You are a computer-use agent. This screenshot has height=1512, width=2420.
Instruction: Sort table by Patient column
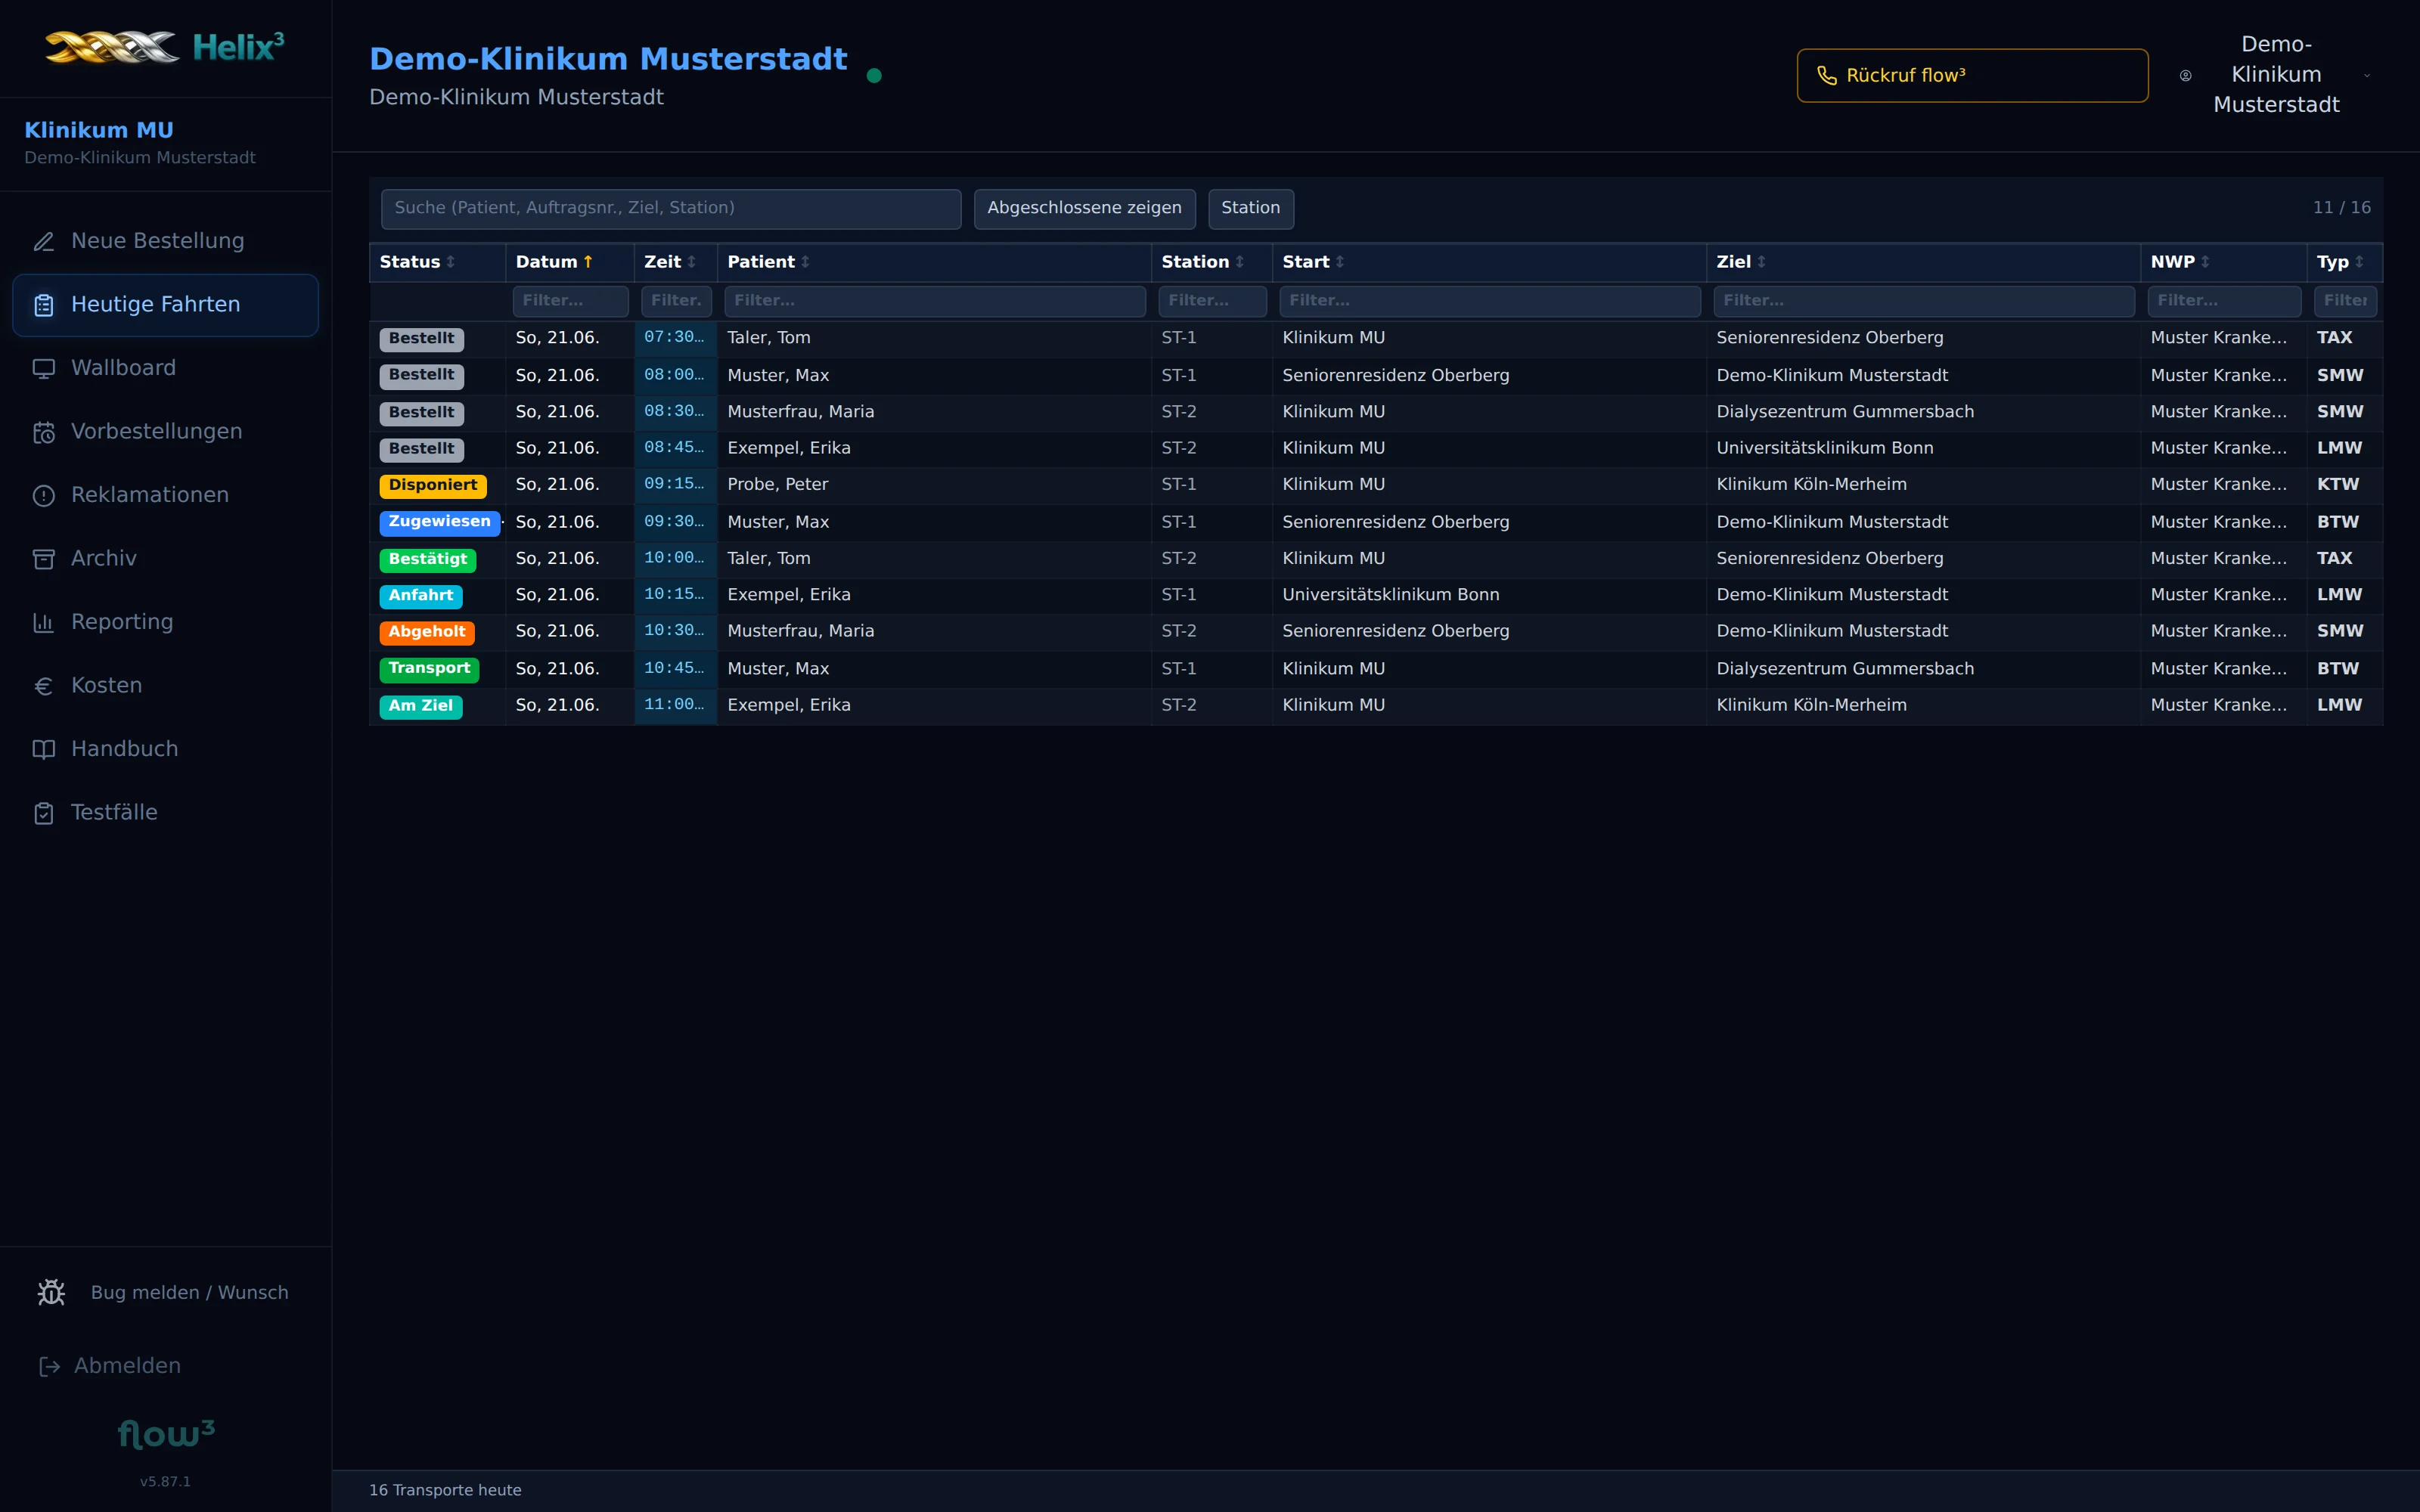click(x=768, y=262)
